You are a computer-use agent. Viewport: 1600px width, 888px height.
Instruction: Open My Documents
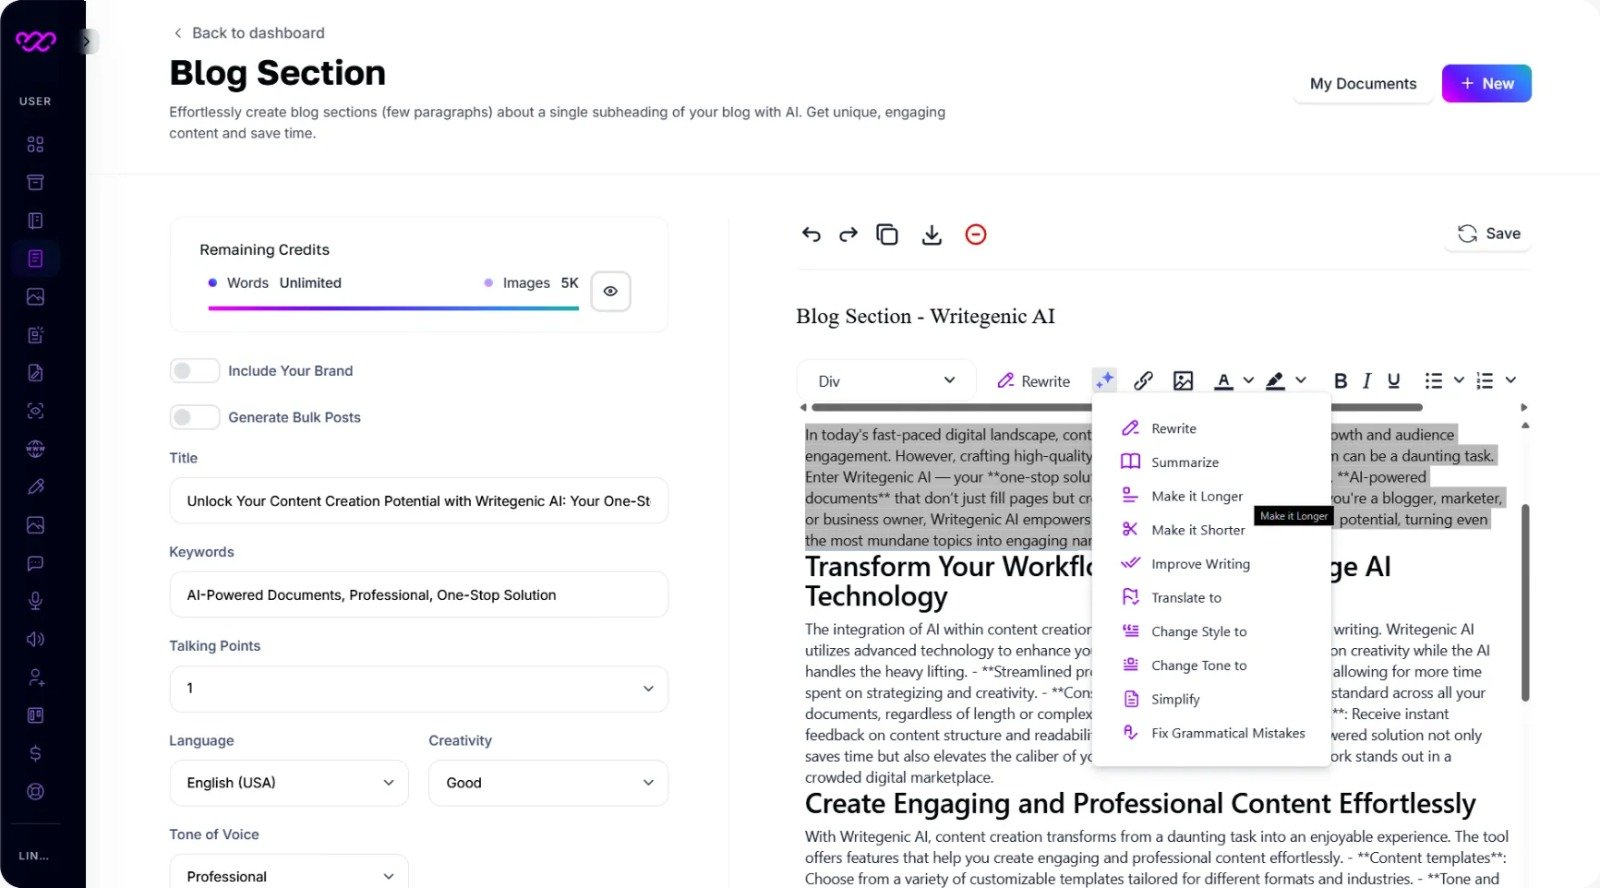[x=1363, y=84]
